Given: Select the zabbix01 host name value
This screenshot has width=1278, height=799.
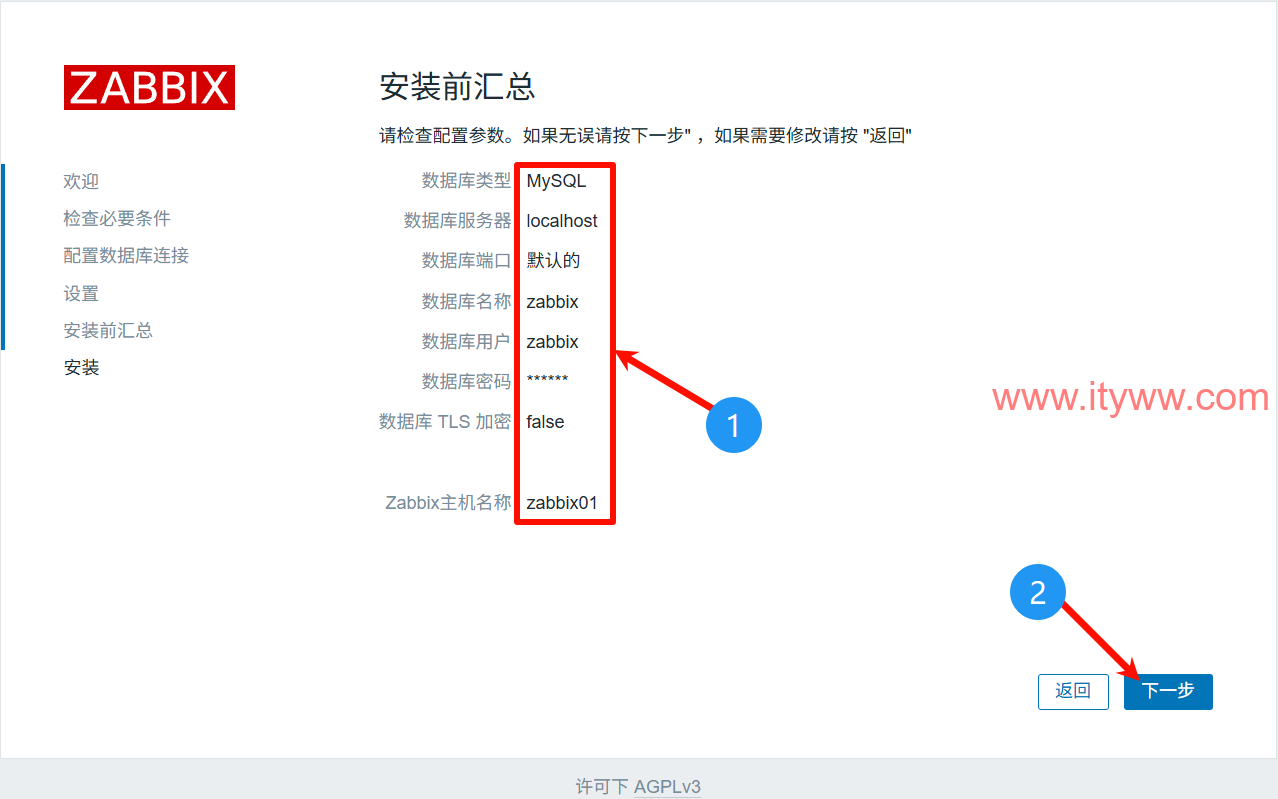Looking at the screenshot, I should click(562, 502).
